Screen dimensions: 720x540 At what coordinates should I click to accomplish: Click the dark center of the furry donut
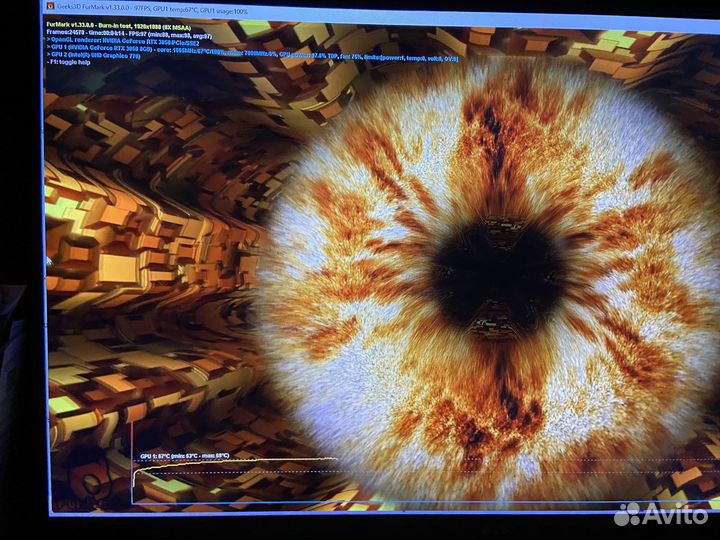tap(498, 276)
